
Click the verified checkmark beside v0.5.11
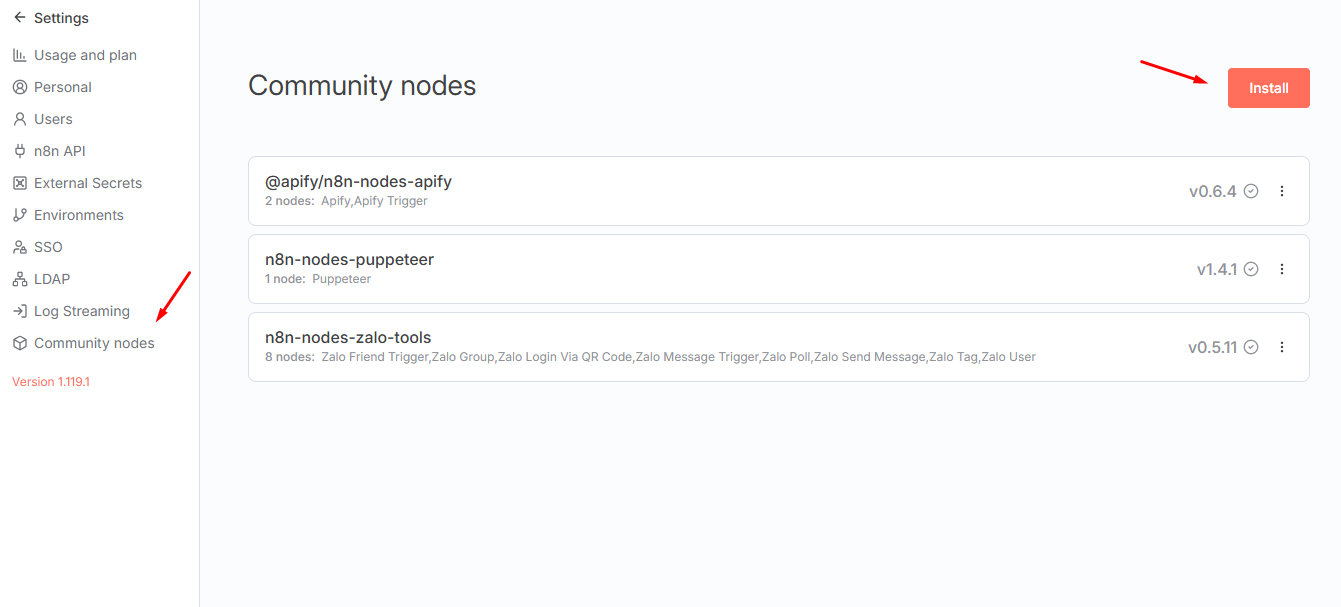click(x=1251, y=347)
